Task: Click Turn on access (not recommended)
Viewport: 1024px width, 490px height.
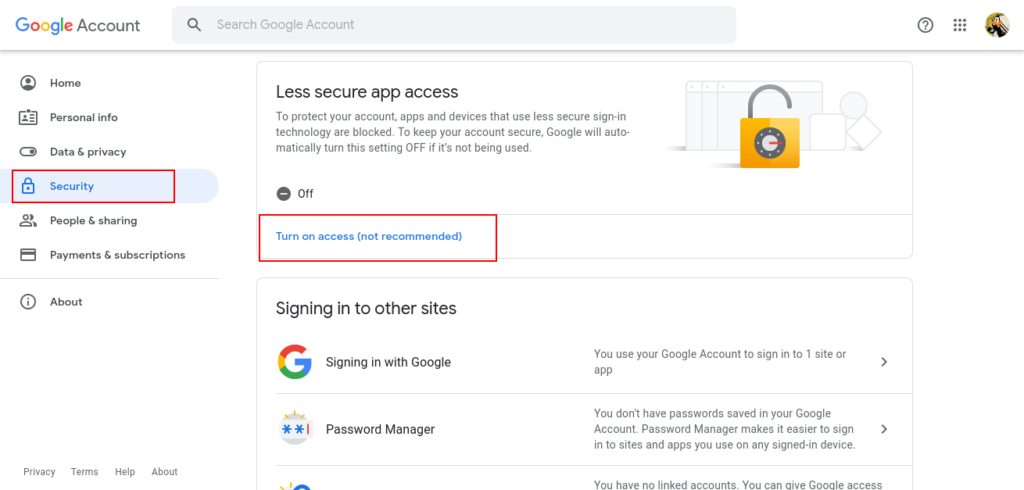Action: [x=369, y=237]
